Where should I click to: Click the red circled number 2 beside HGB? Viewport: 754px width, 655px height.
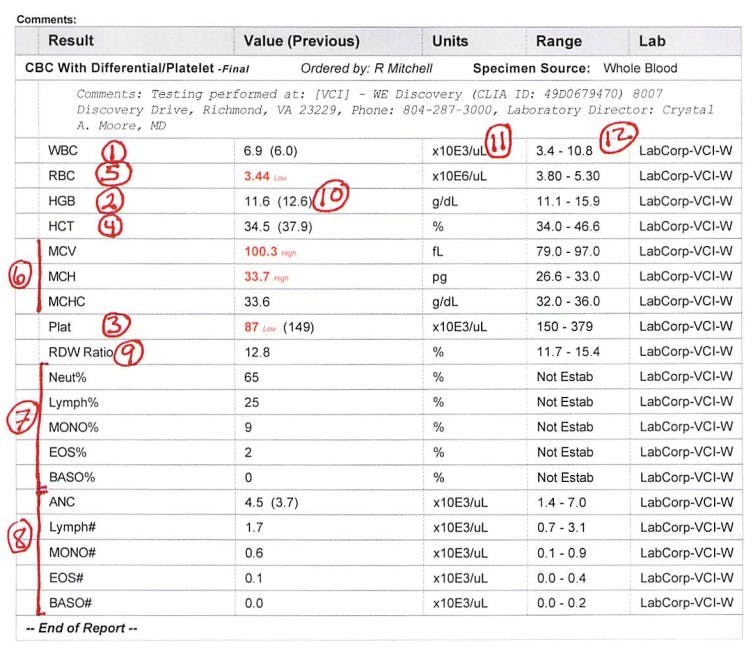110,201
